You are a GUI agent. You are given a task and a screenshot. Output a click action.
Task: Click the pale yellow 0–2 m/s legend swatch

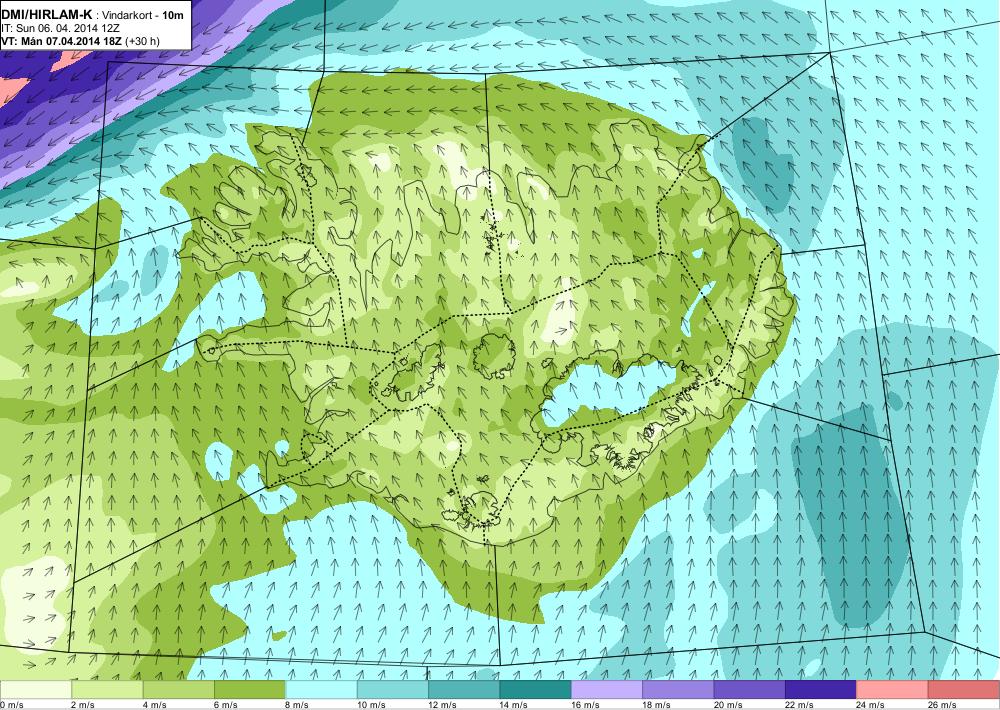tap(36, 690)
